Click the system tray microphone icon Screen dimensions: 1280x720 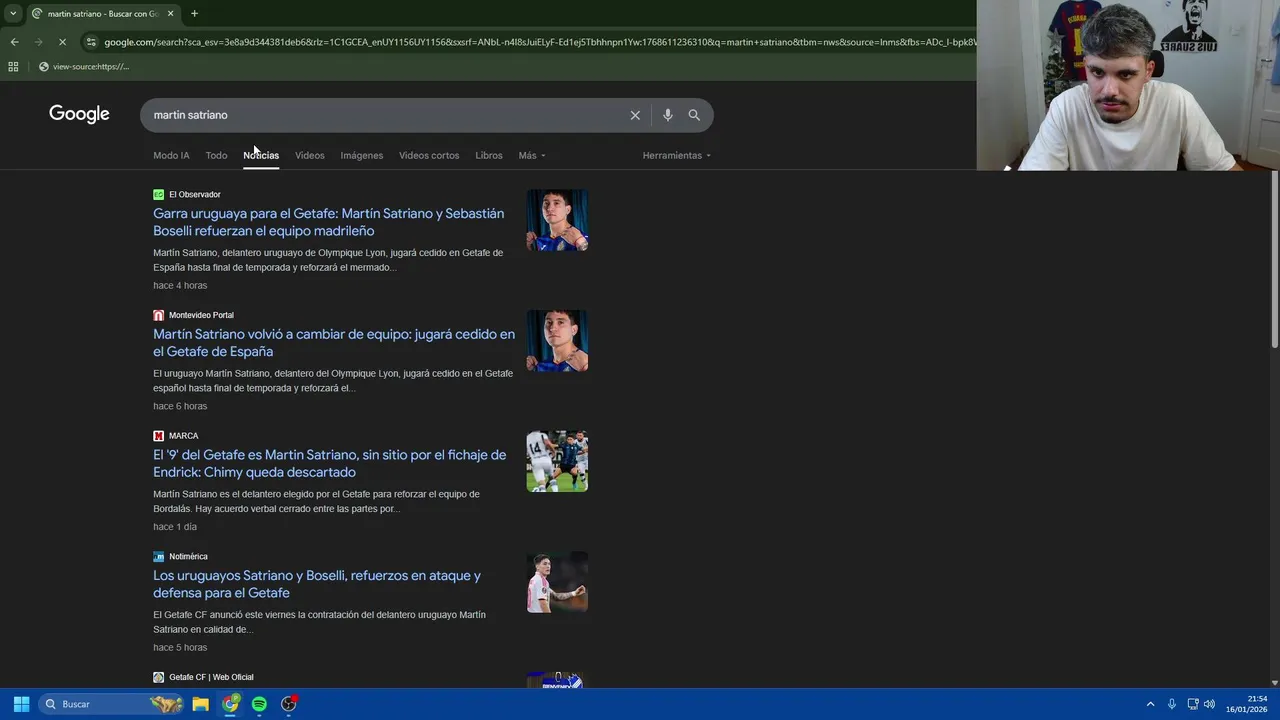tap(1172, 704)
